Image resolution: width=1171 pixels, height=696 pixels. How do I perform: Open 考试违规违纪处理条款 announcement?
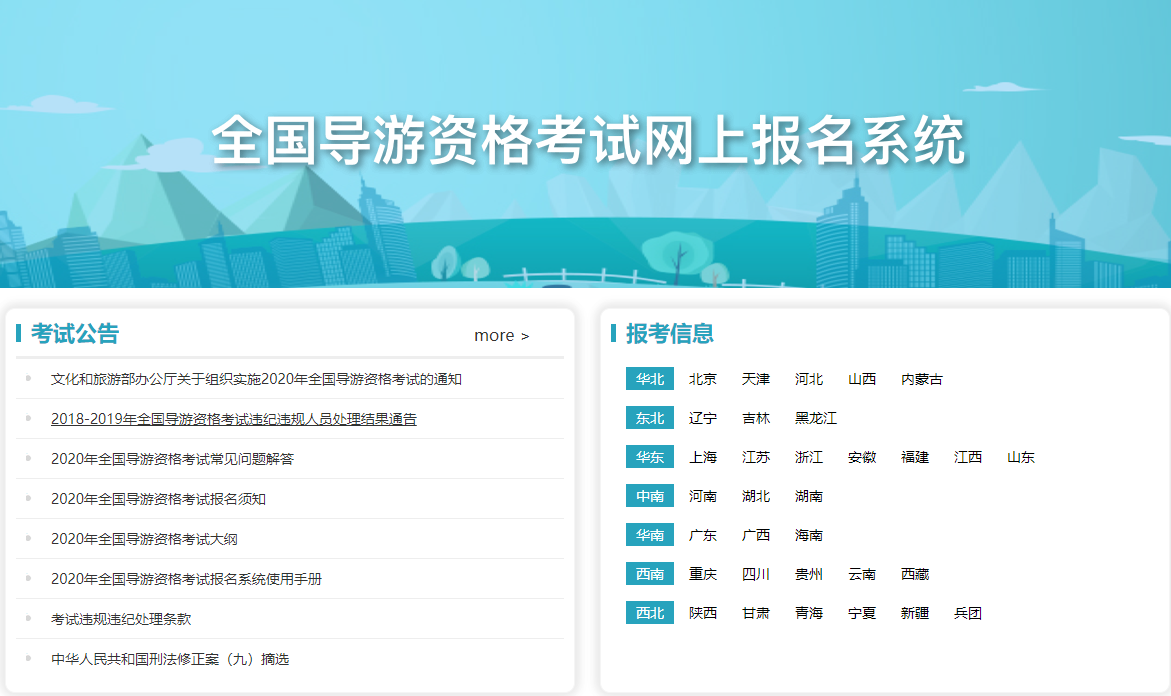pos(121,619)
